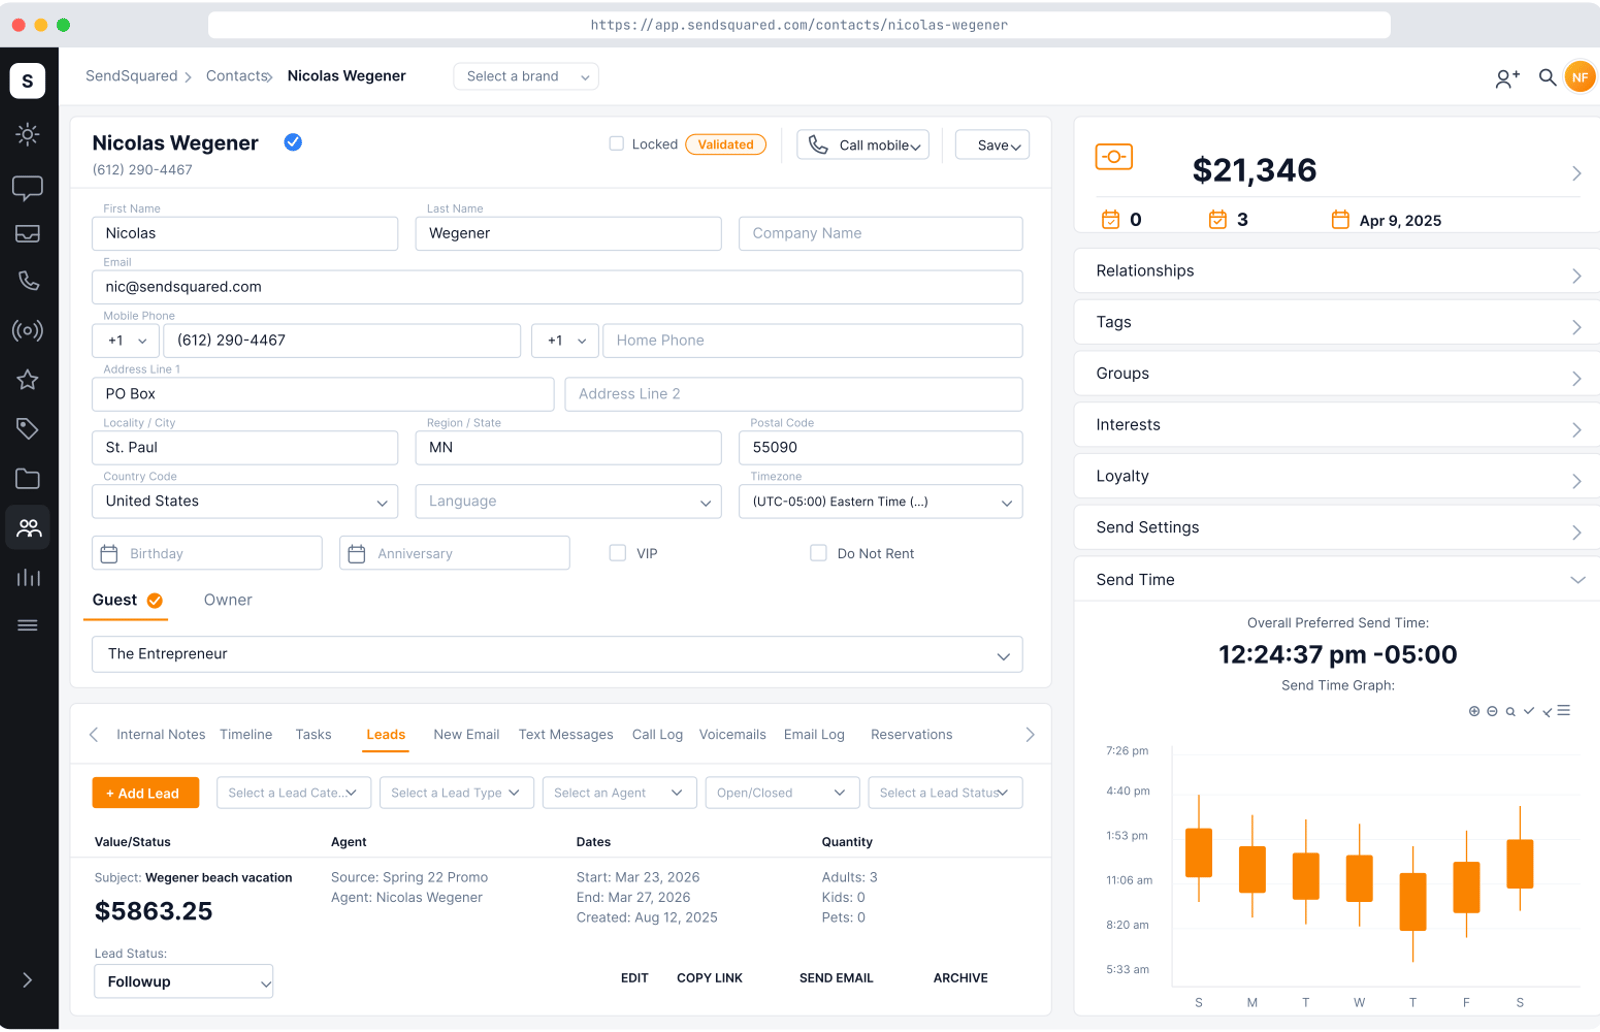Open the Open/Closed filter dropdown
Image resolution: width=1600 pixels, height=1032 pixels.
point(782,793)
